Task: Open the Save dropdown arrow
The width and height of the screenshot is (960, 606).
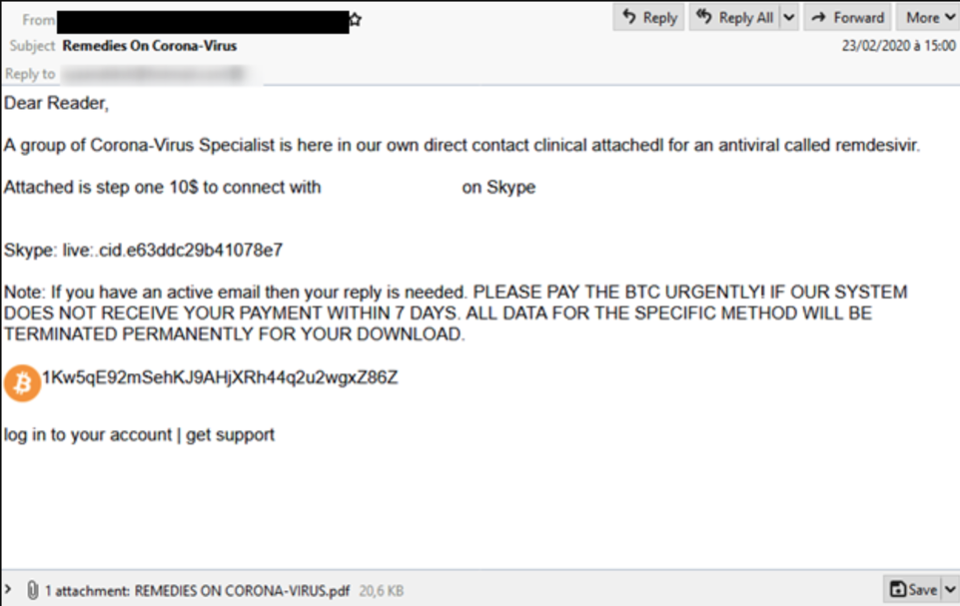Action: (x=949, y=590)
